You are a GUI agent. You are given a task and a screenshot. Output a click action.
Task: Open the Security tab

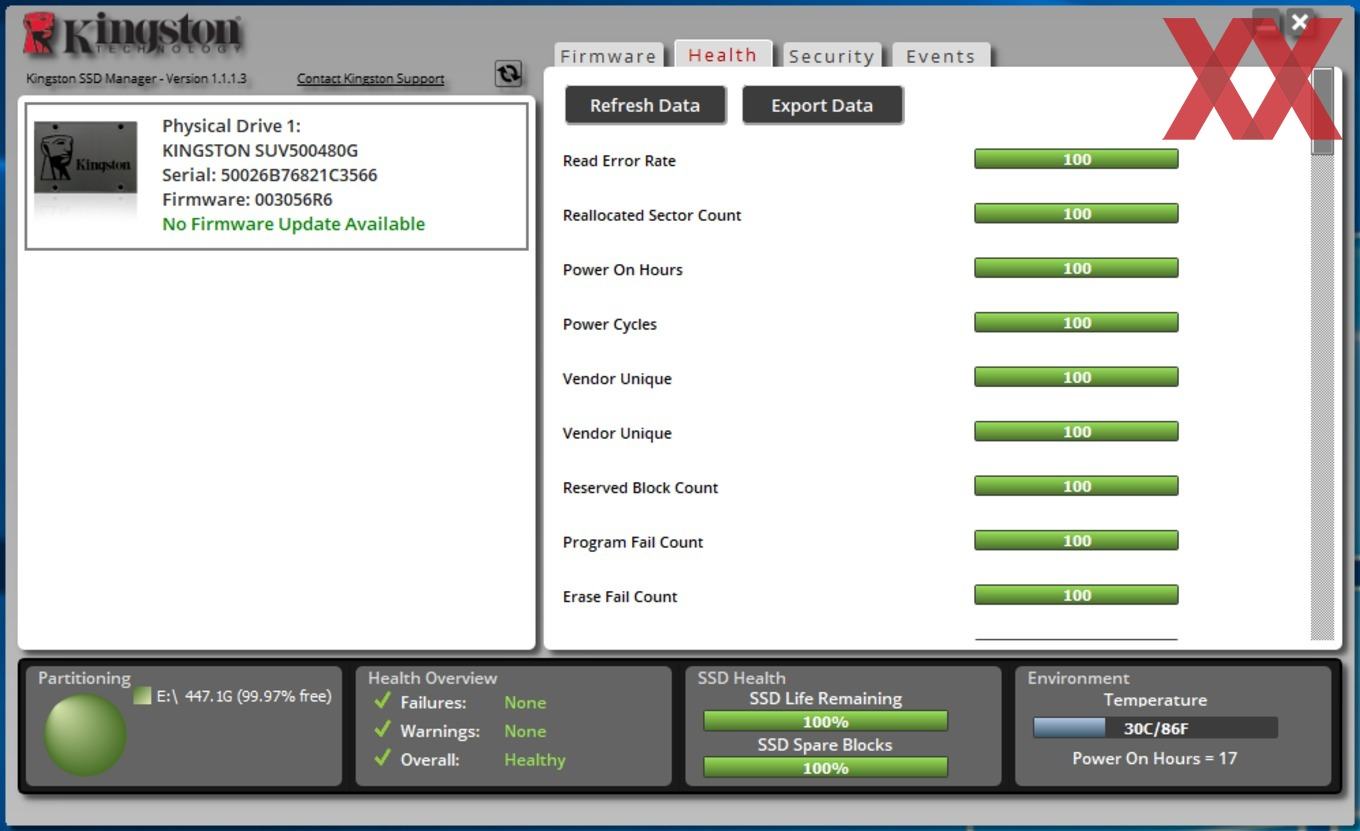point(831,56)
